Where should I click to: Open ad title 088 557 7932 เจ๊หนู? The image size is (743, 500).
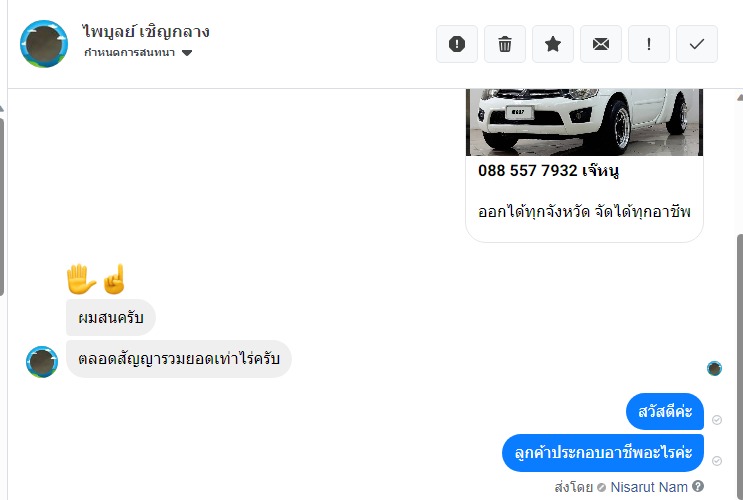tap(548, 171)
